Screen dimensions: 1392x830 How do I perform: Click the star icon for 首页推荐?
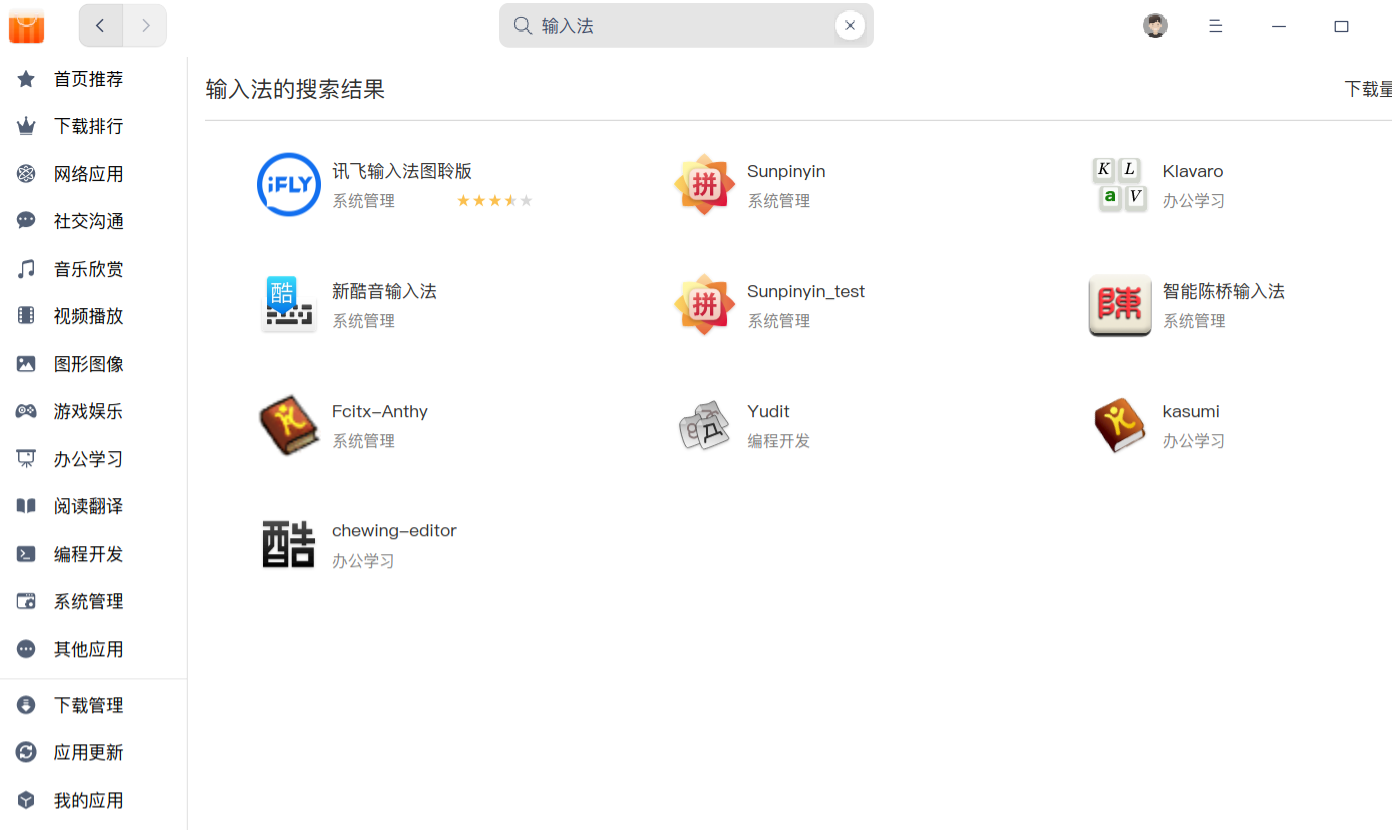26,79
